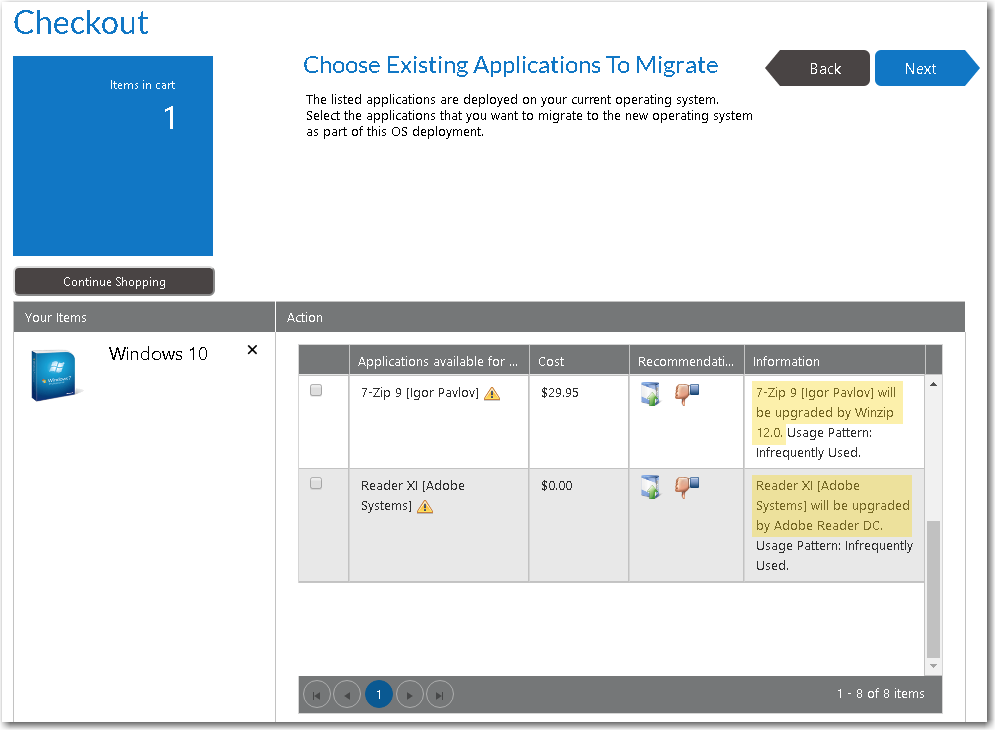Screen dimensions: 995x730
Task: Go to the previous page of results
Action: 347,694
